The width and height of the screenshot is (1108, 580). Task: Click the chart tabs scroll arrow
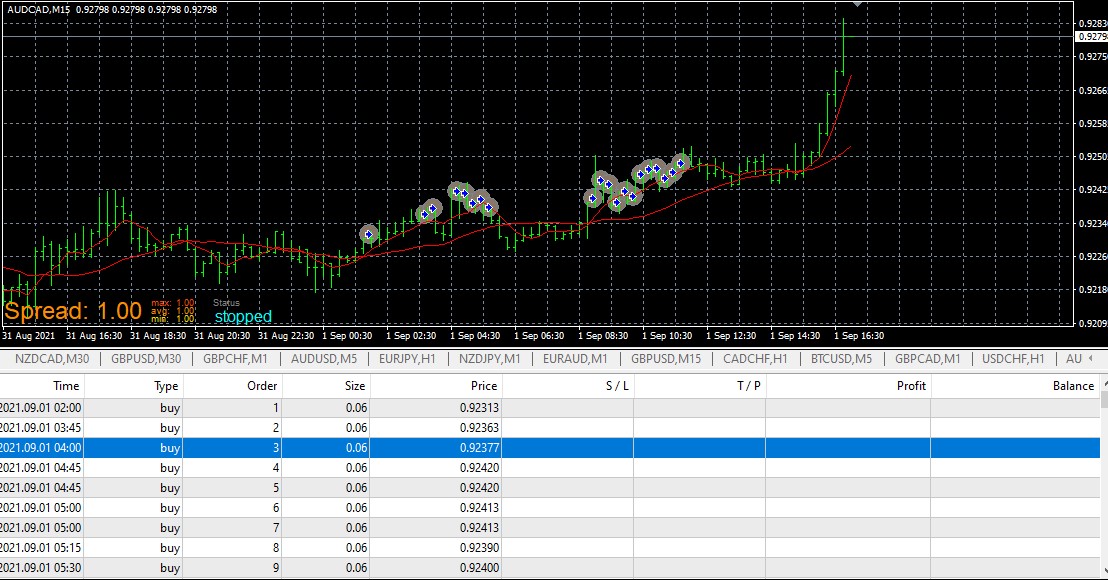point(1090,358)
